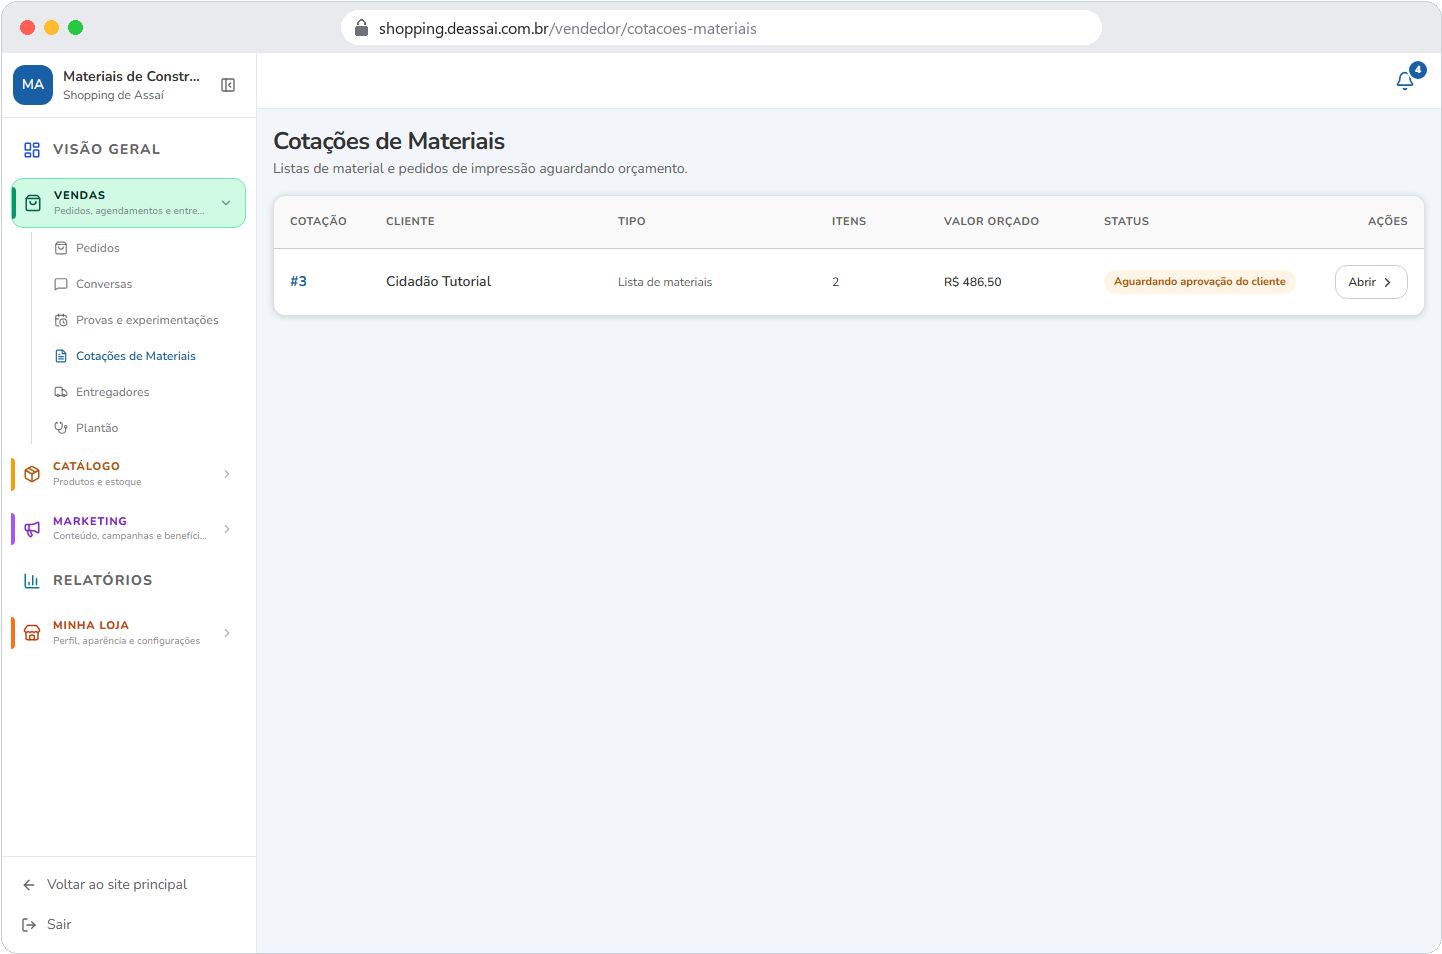
Task: Collapse sidebar using the panel toggle icon
Action: [228, 85]
